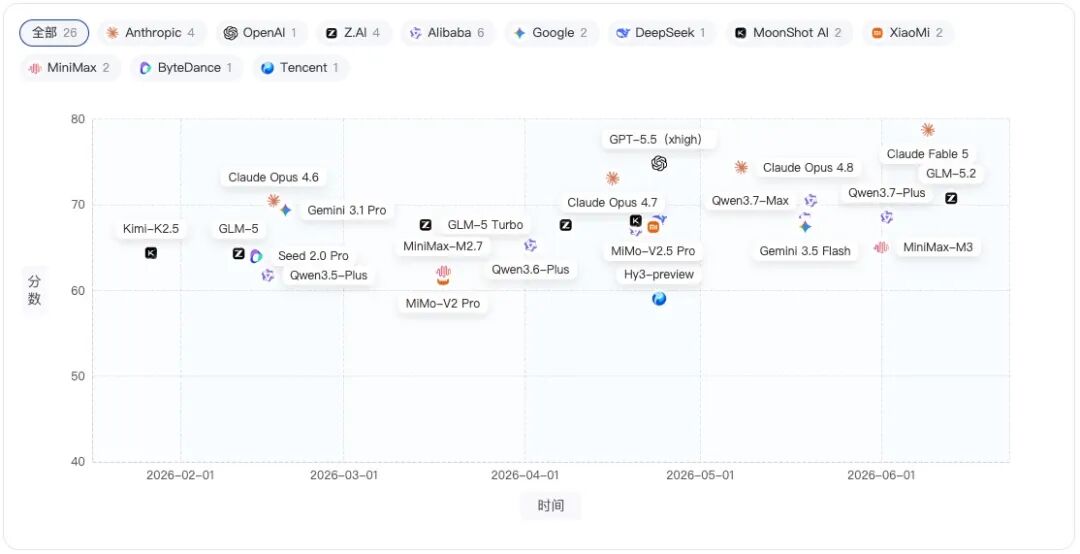Click the Gemini 3.5 Flash sparkle marker
1080x554 pixels.
805,227
